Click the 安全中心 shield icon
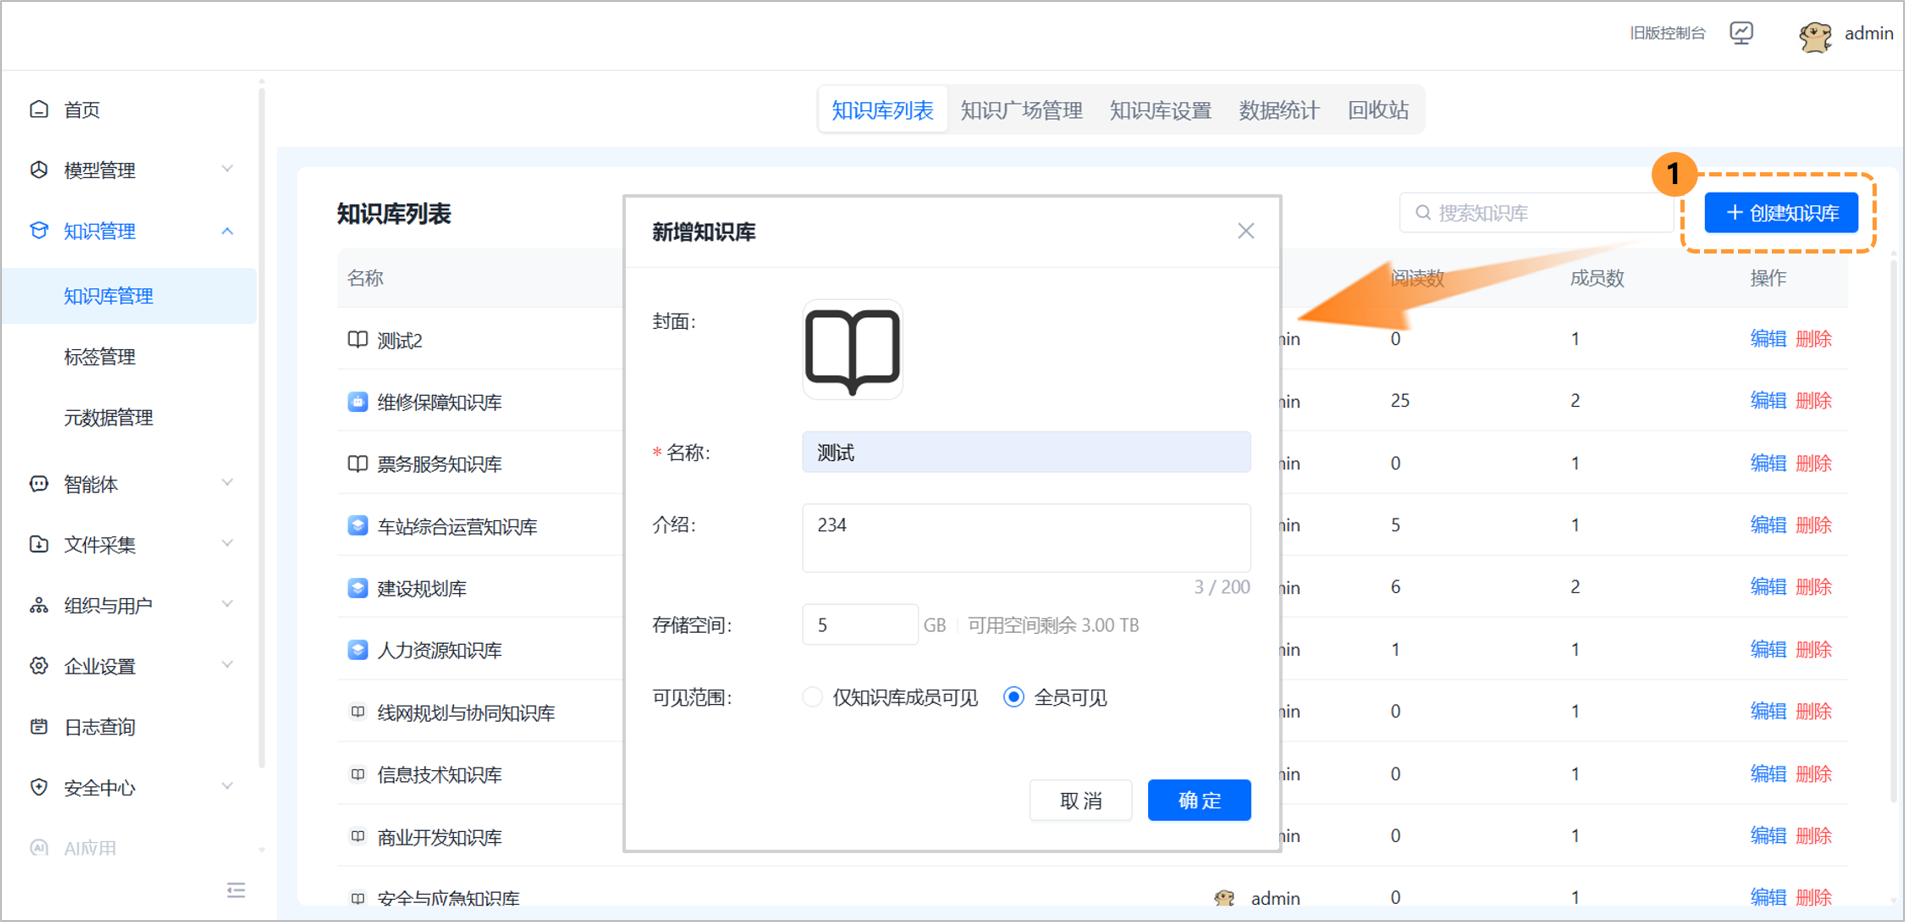This screenshot has width=1905, height=922. click(x=38, y=787)
